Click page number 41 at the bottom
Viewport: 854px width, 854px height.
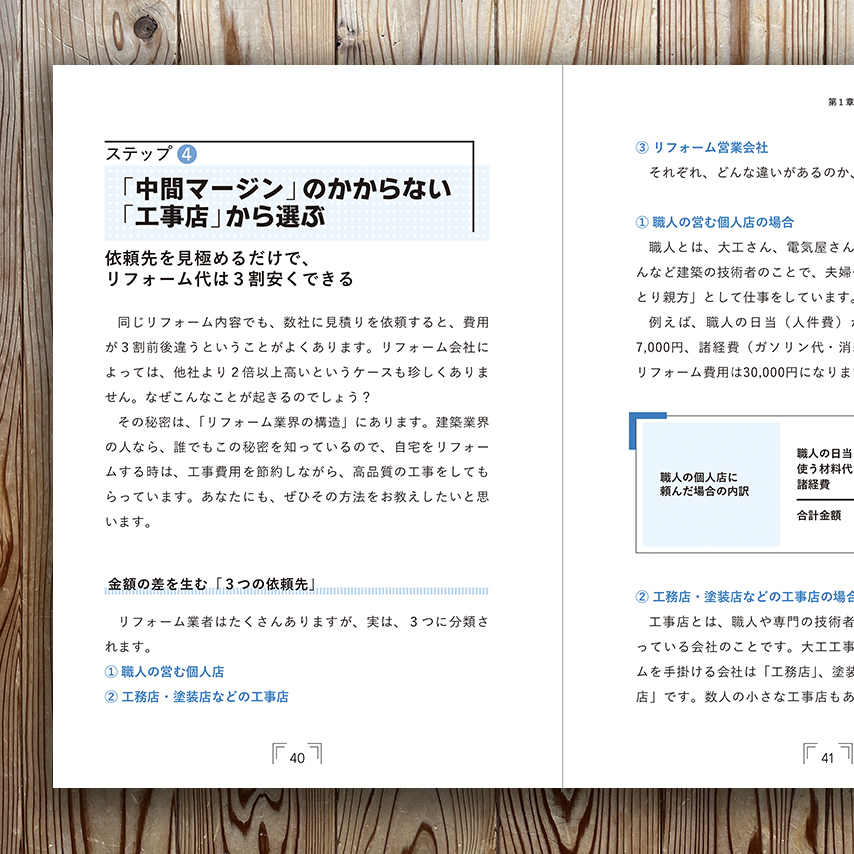(827, 757)
